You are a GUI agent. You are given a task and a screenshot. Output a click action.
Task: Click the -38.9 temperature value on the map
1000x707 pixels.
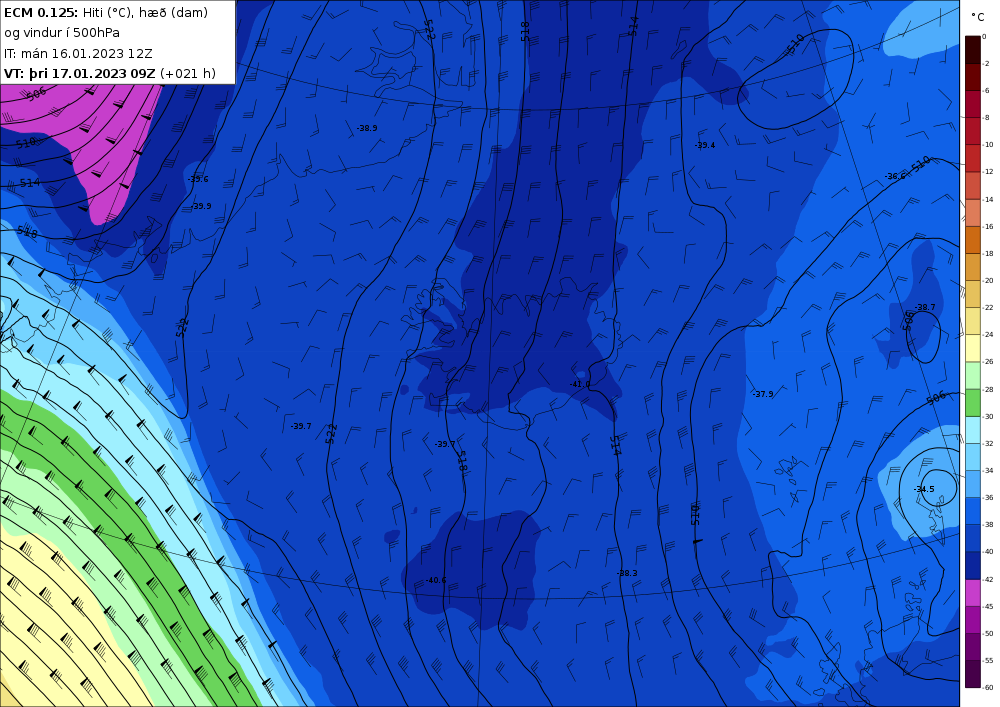point(367,128)
